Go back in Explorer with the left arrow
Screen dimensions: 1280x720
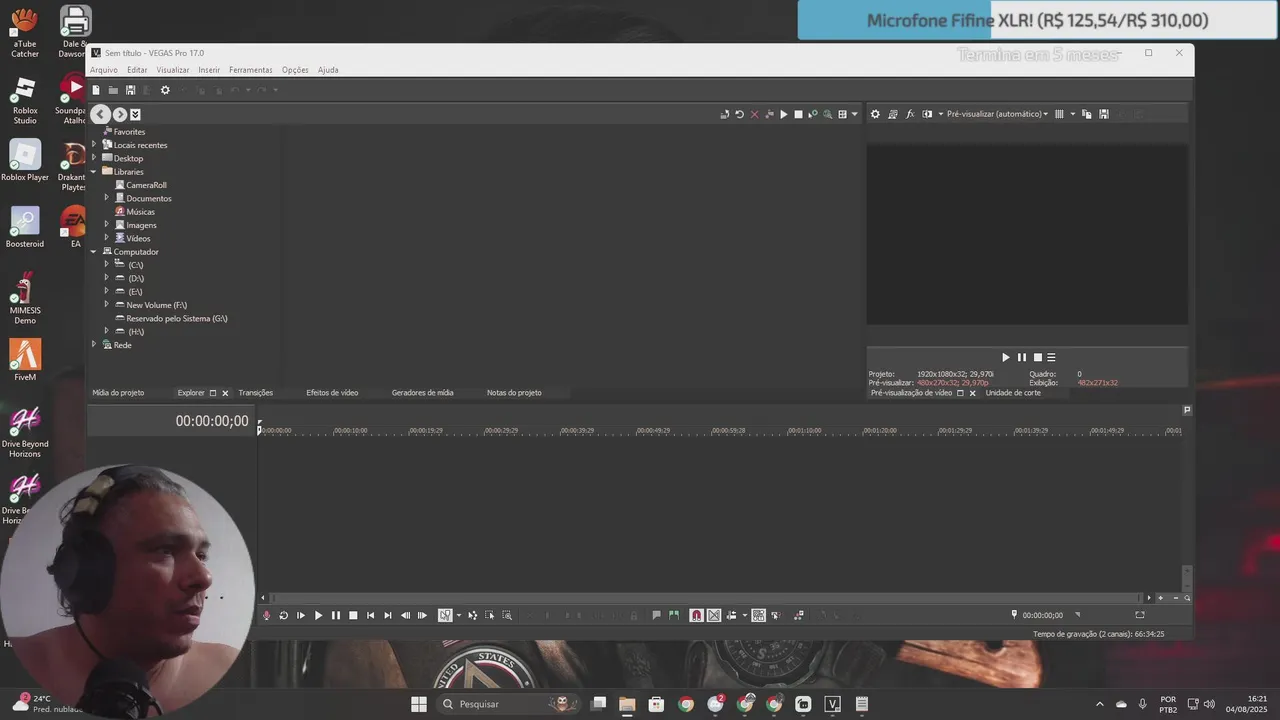[x=100, y=115]
